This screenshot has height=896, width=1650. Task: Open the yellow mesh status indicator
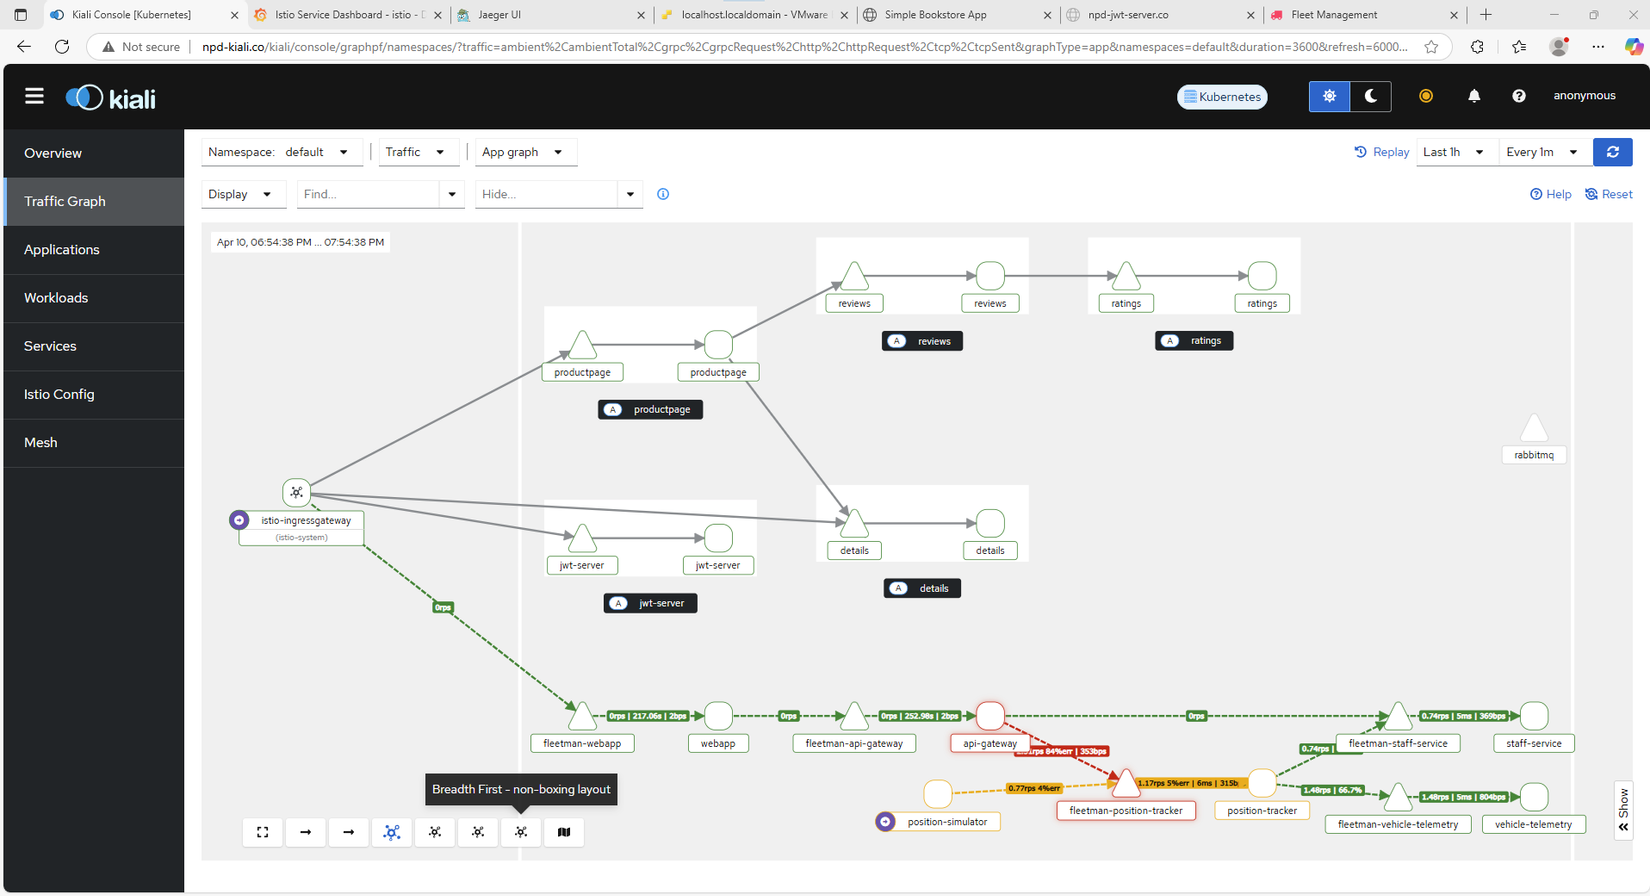(1426, 96)
